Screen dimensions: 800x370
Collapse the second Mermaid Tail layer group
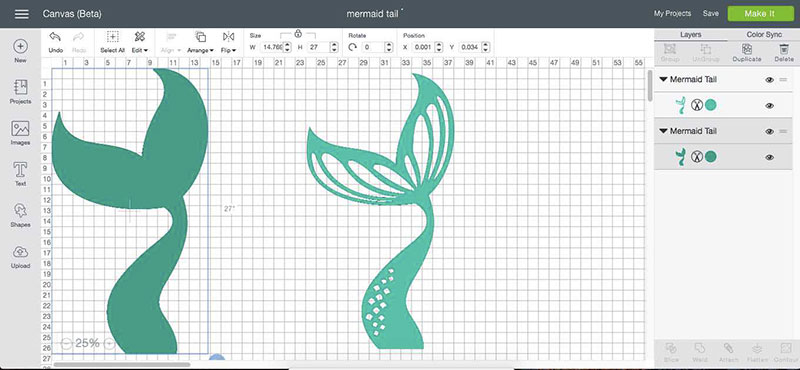click(x=663, y=131)
